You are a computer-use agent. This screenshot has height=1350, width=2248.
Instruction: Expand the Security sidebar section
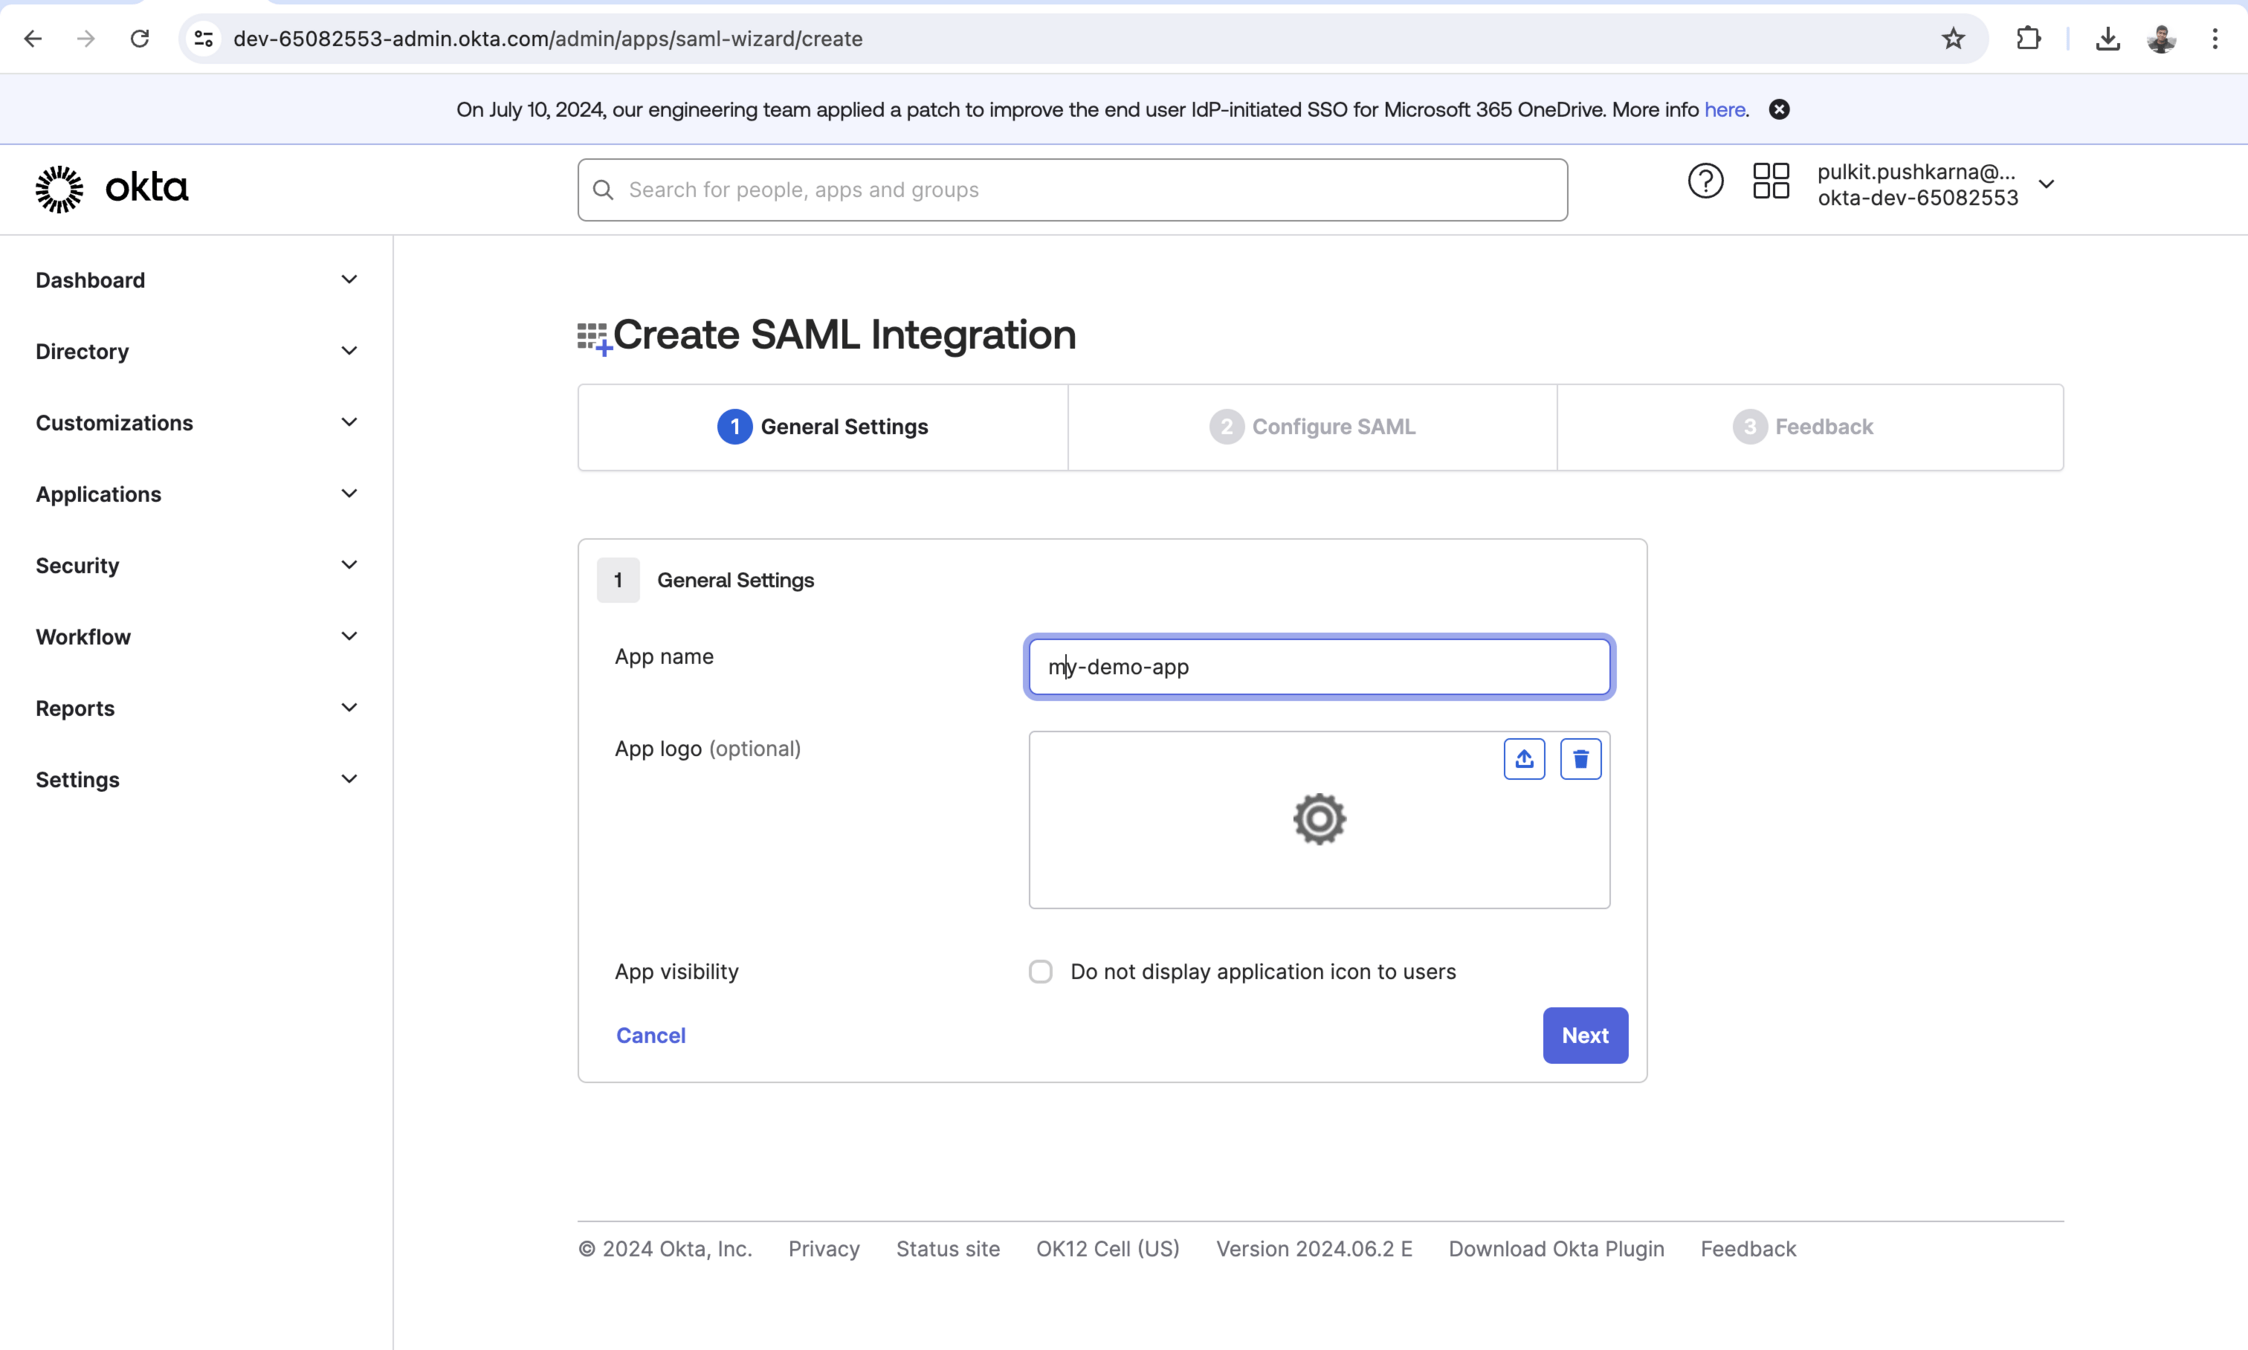(196, 565)
